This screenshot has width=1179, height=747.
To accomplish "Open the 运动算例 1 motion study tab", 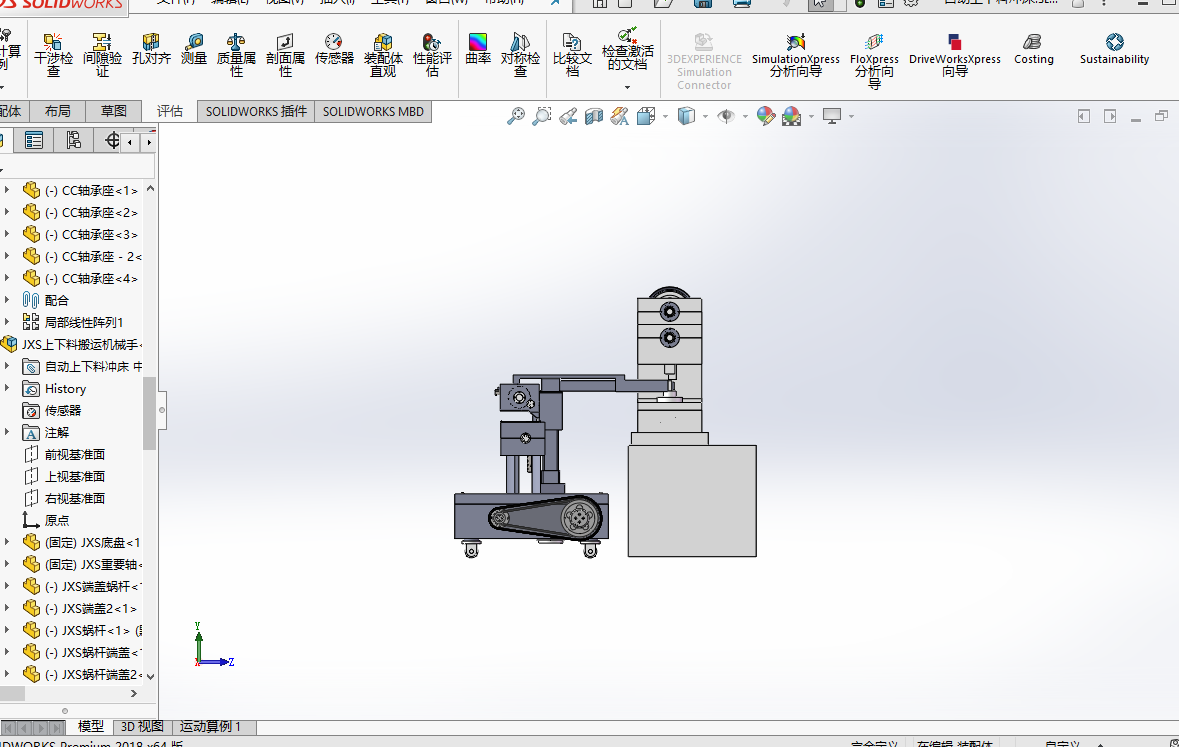I will click(x=211, y=727).
